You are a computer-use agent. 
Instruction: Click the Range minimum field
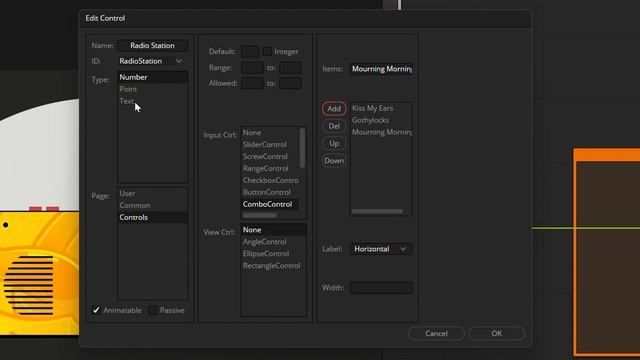[x=252, y=68]
